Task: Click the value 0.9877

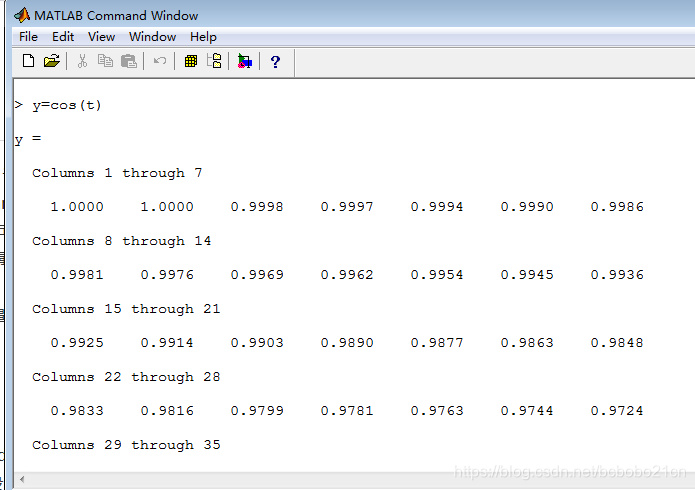Action: (437, 343)
